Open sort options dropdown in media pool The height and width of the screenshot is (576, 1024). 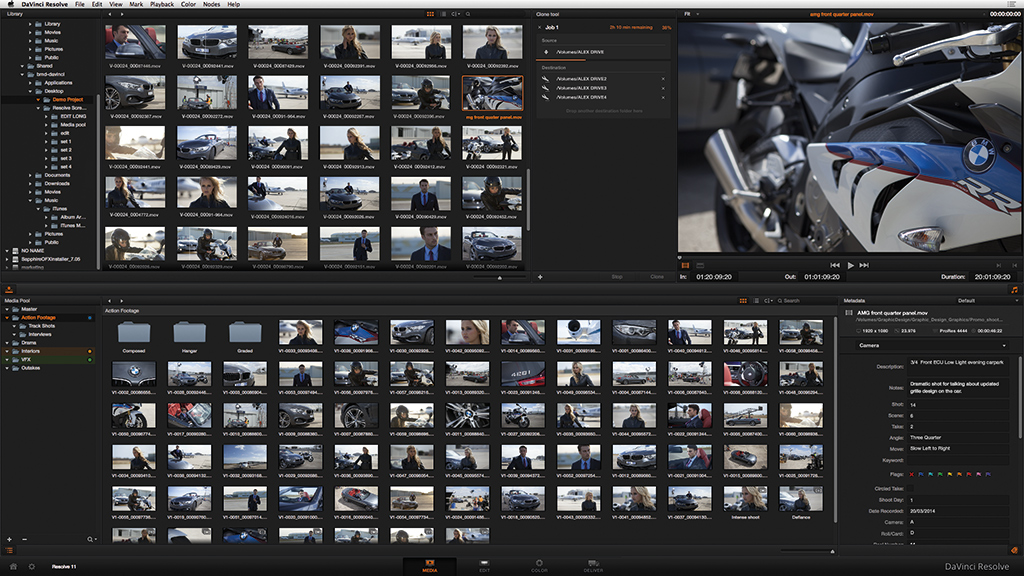coord(769,300)
